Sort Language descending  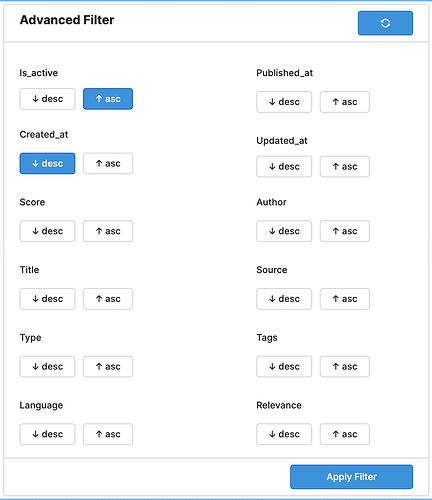coord(47,434)
